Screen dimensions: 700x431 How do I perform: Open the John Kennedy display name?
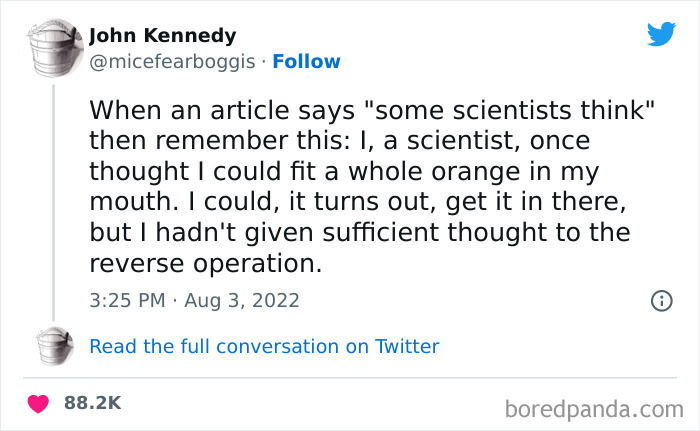tap(163, 36)
